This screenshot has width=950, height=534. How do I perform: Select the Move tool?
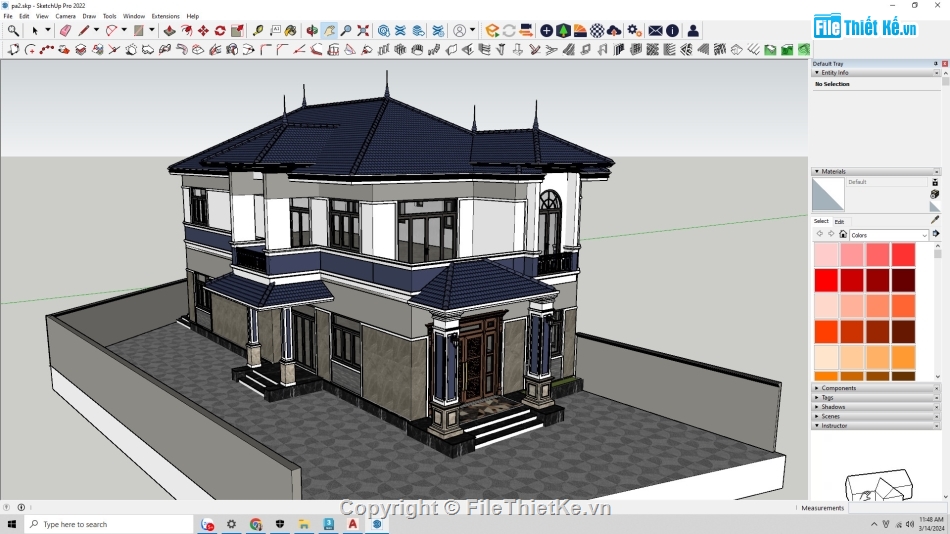[203, 30]
